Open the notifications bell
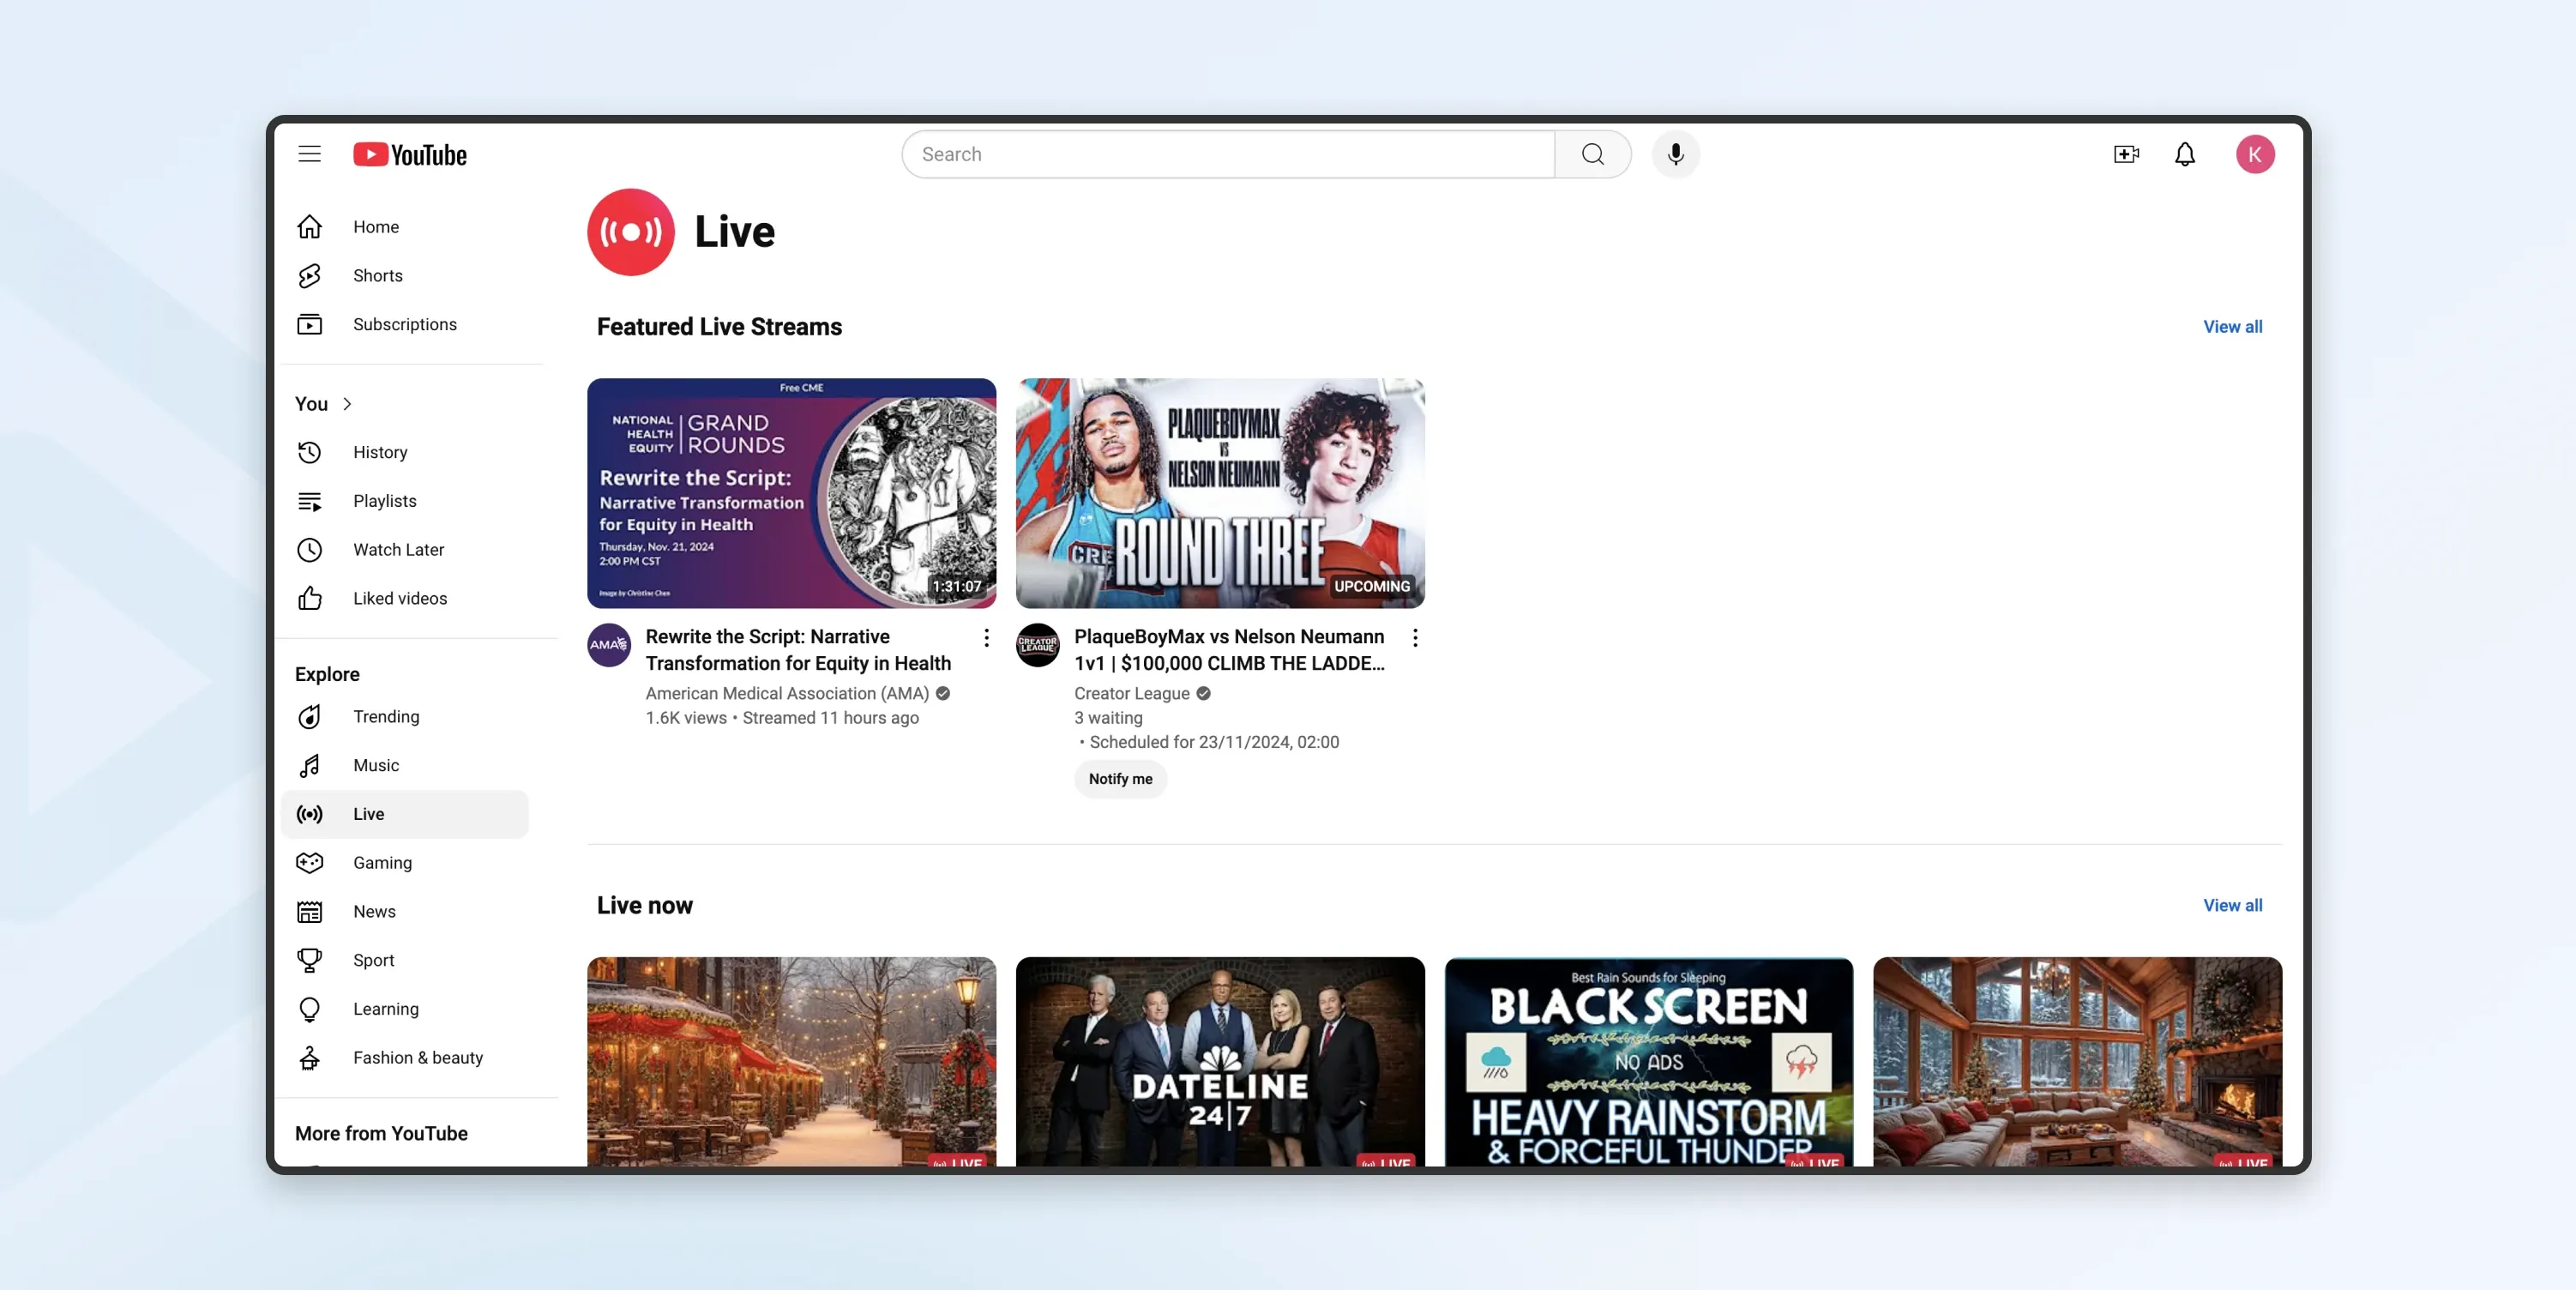This screenshot has width=2576, height=1290. pos(2185,154)
